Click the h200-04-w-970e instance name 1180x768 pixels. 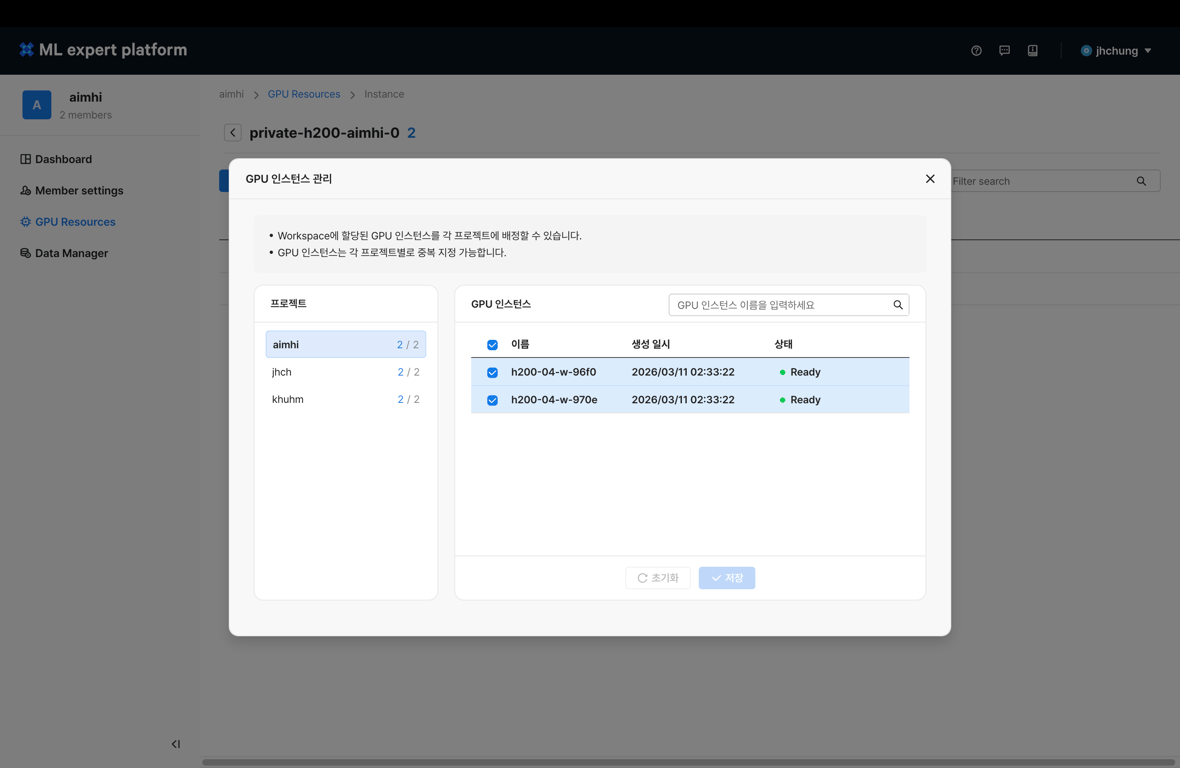tap(554, 399)
